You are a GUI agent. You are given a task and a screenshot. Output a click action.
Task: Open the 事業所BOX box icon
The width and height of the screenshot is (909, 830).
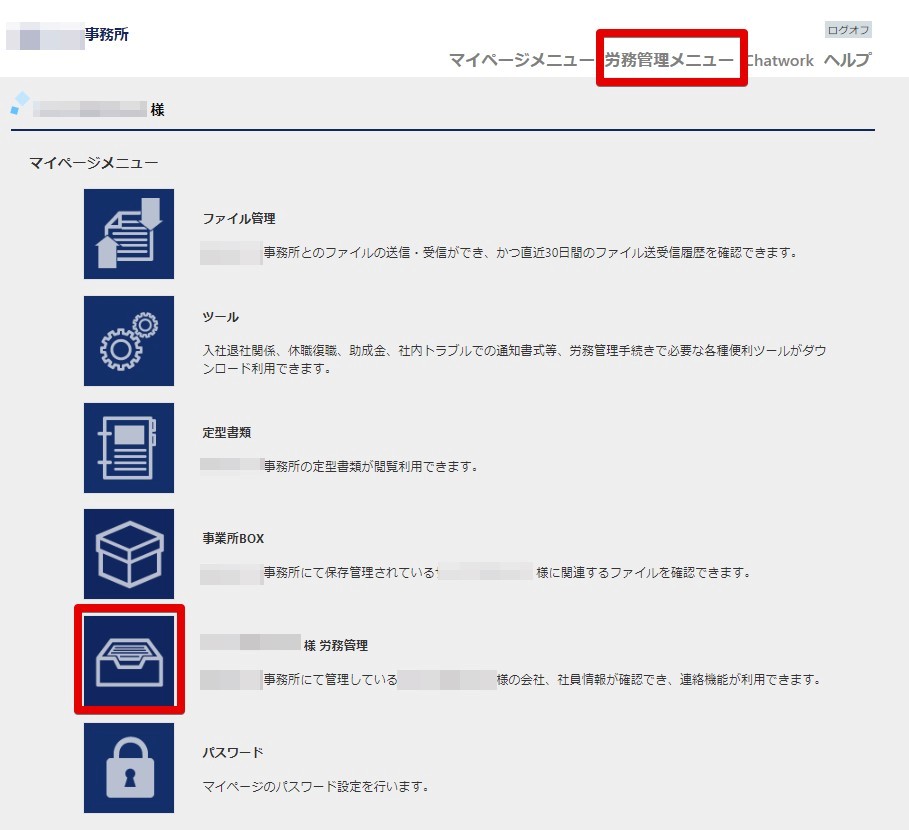point(129,554)
